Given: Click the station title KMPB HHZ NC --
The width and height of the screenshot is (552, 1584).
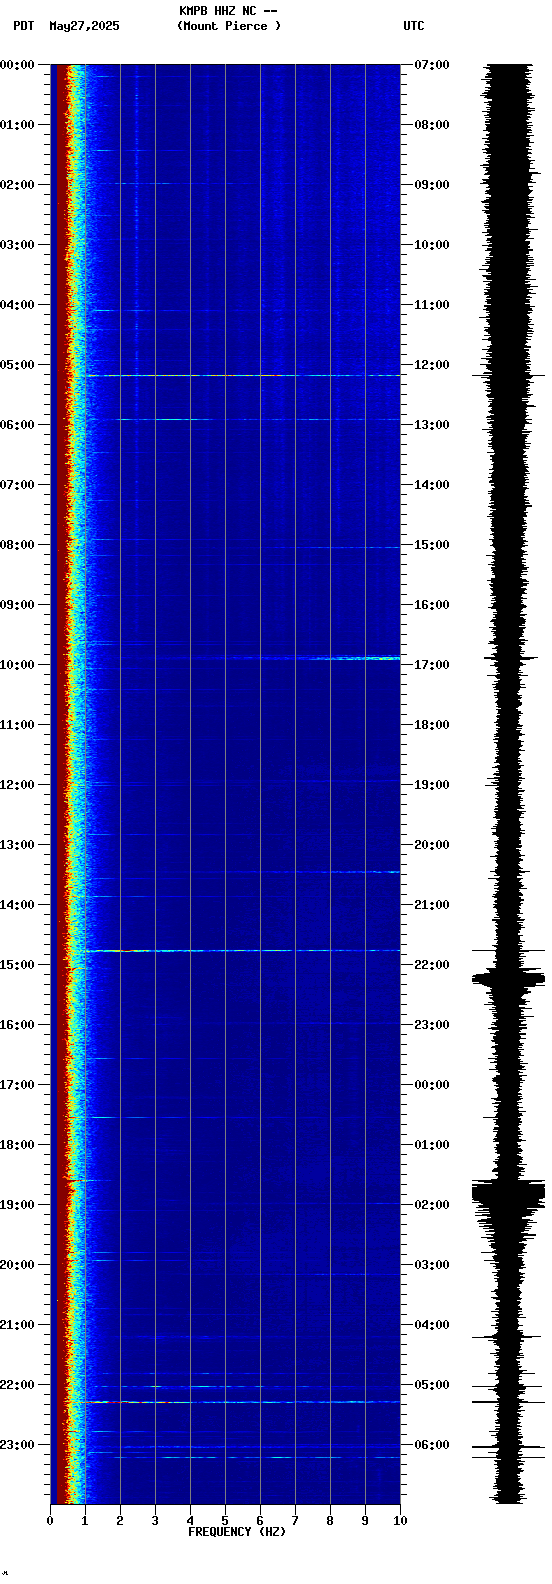Looking at the screenshot, I should click(228, 11).
